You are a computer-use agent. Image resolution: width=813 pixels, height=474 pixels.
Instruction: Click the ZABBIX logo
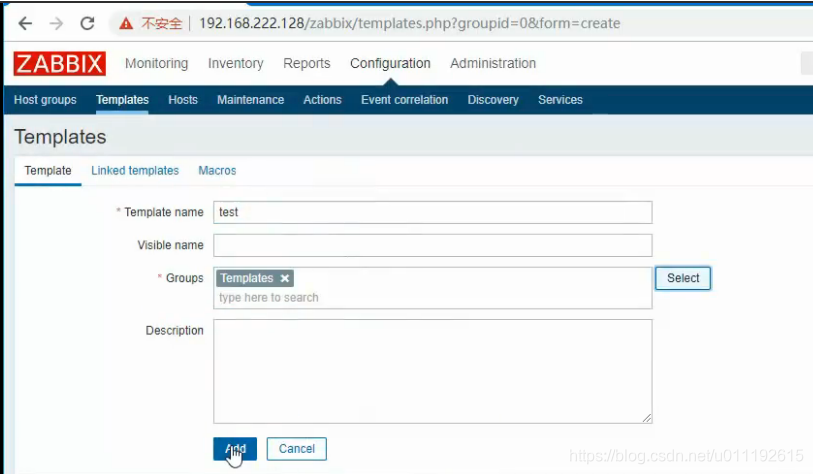tap(60, 64)
